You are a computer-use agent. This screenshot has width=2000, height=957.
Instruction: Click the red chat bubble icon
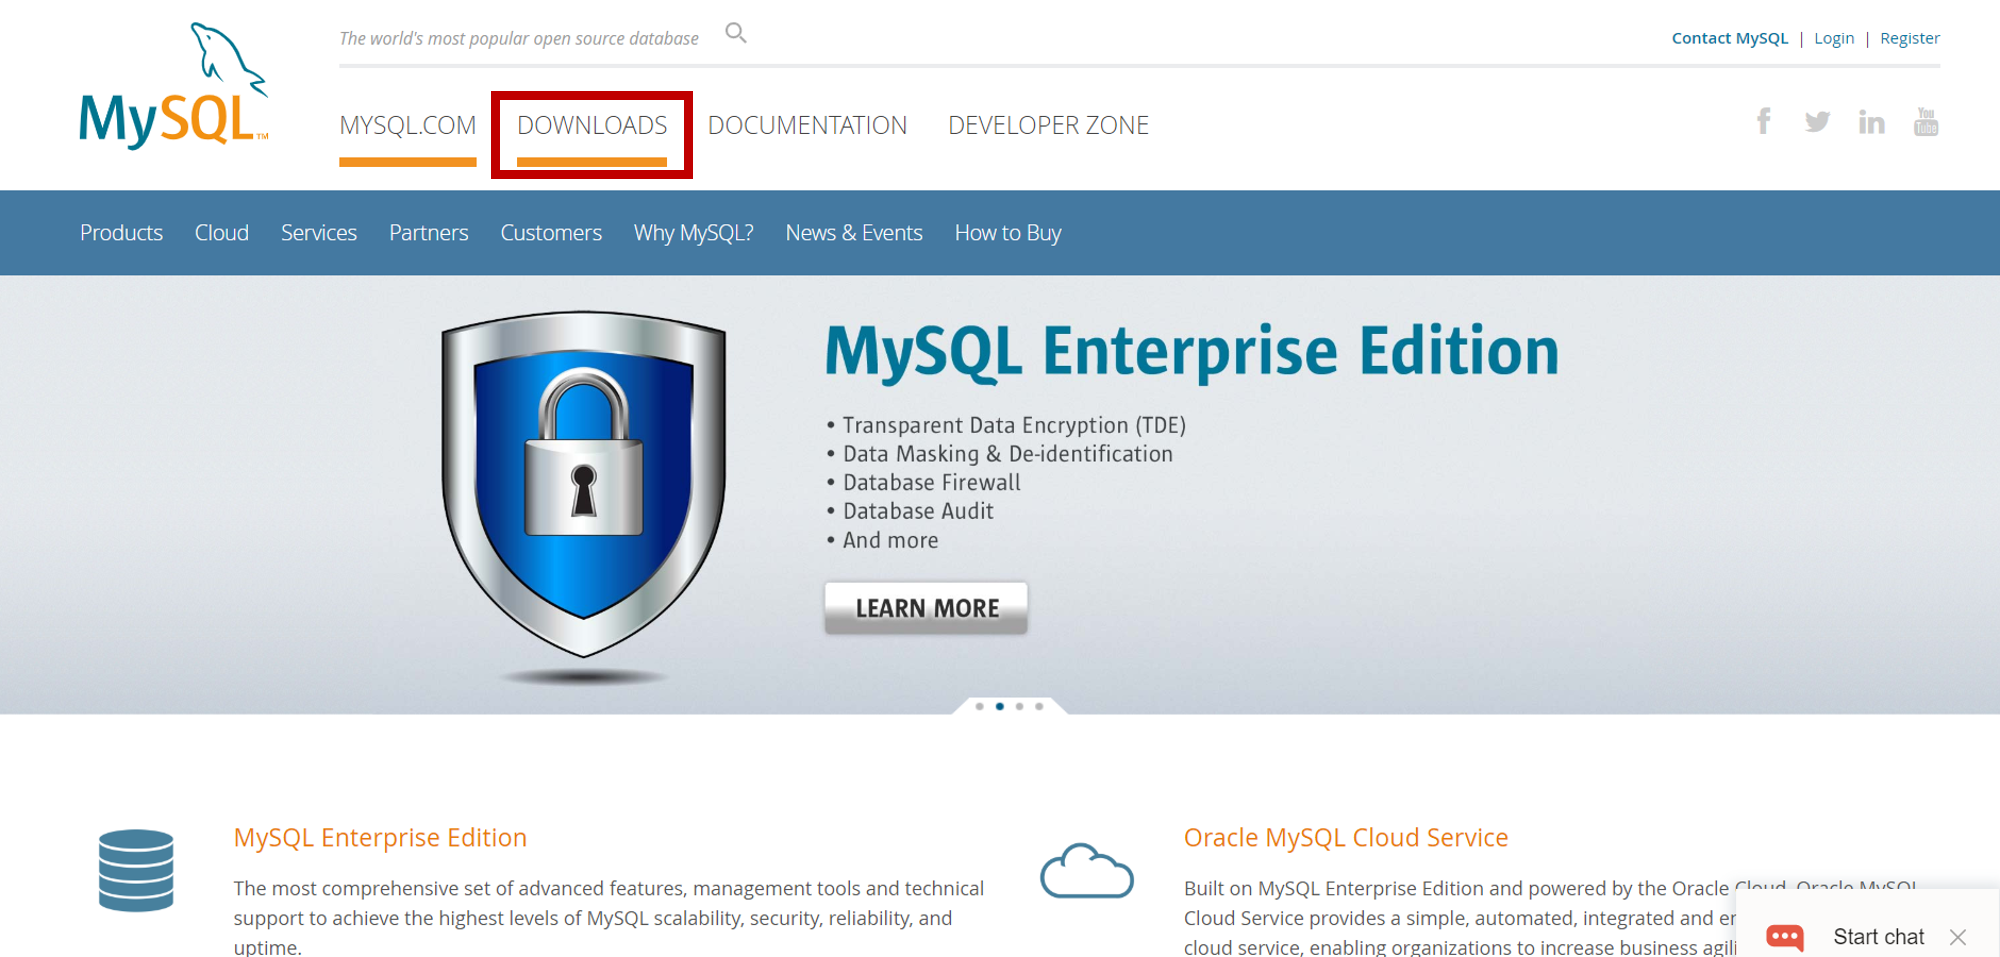(1785, 937)
